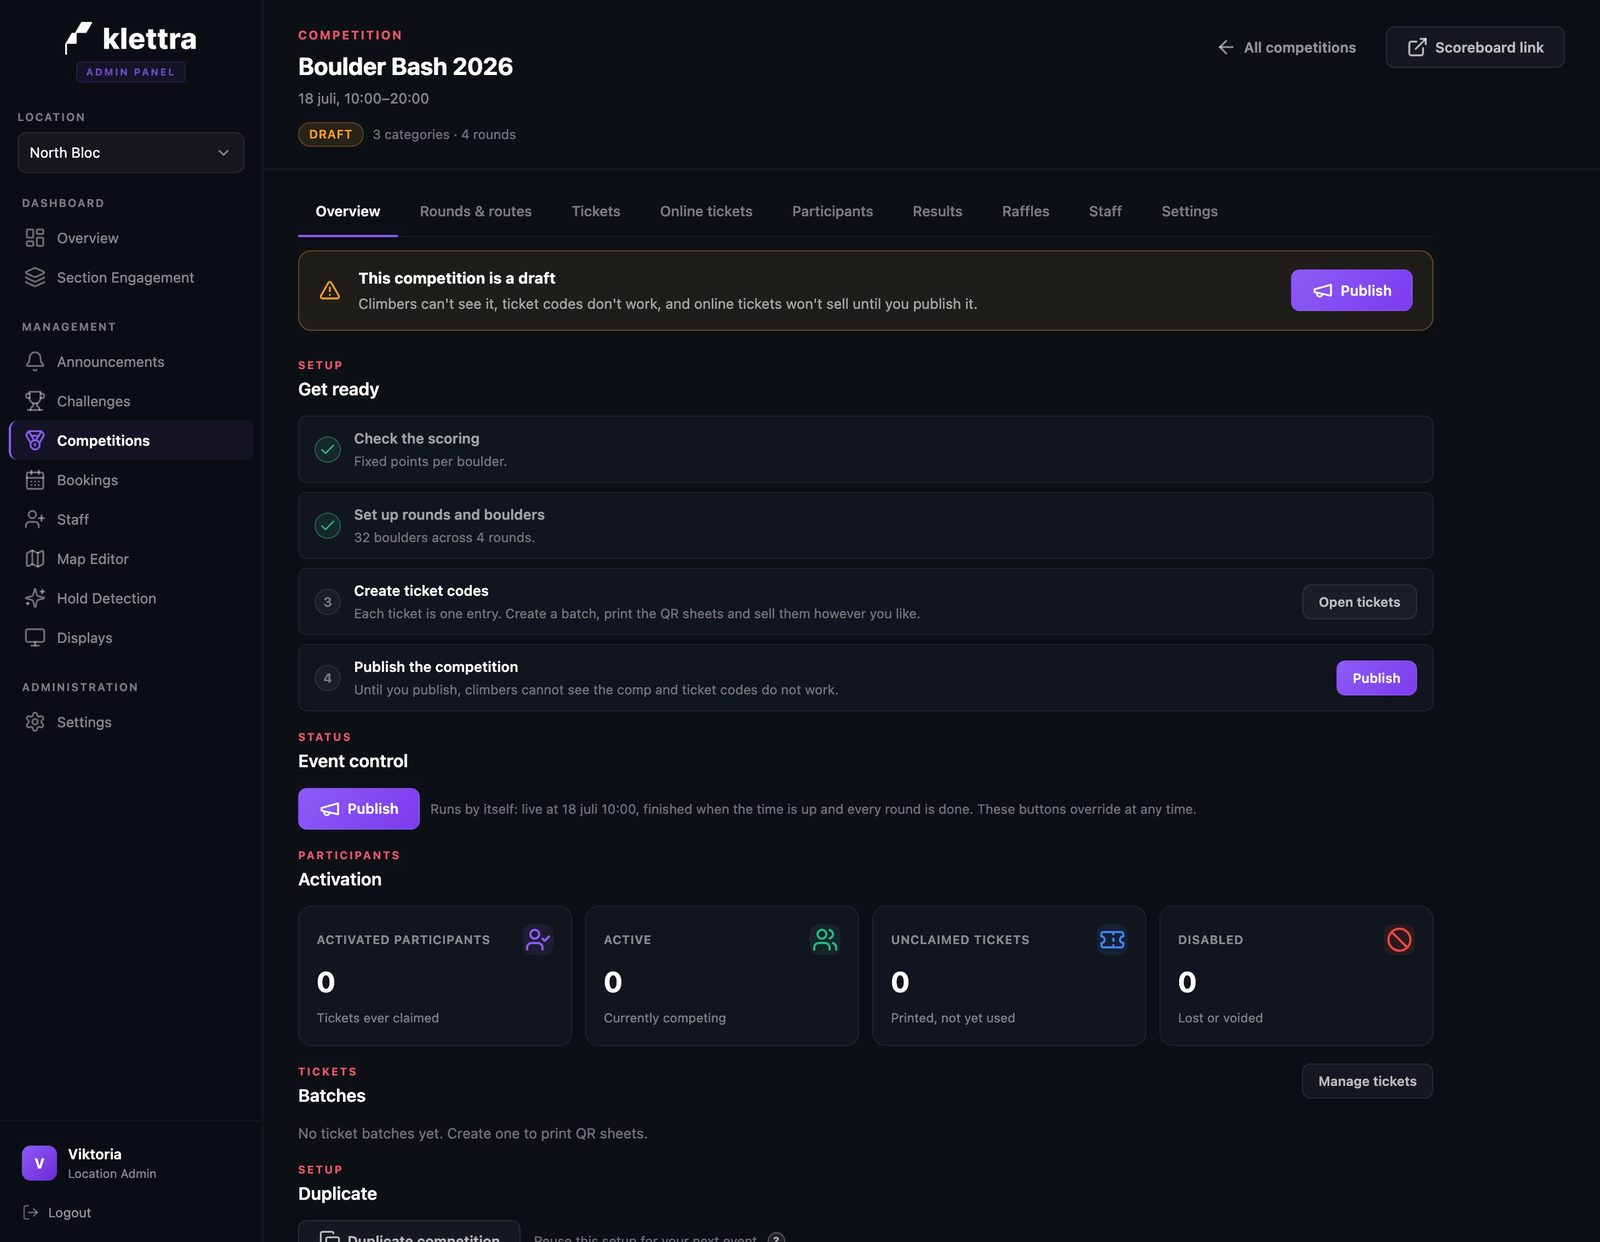Click the Open tickets button
This screenshot has width=1600, height=1242.
[1359, 602]
